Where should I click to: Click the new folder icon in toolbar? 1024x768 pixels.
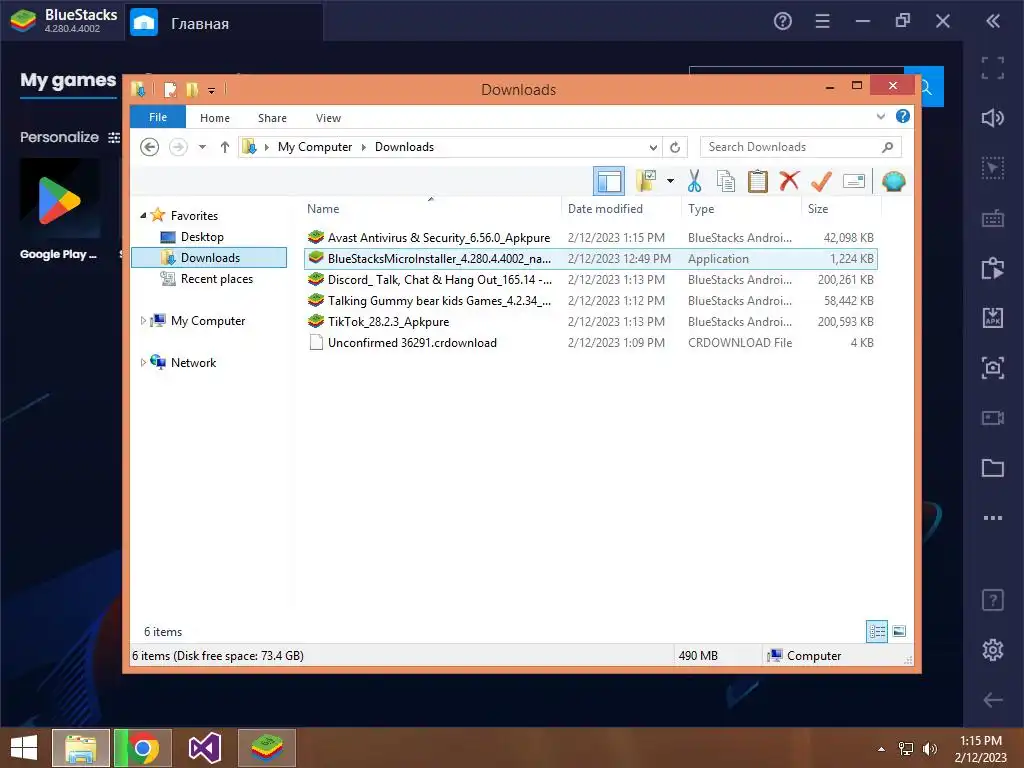click(647, 181)
